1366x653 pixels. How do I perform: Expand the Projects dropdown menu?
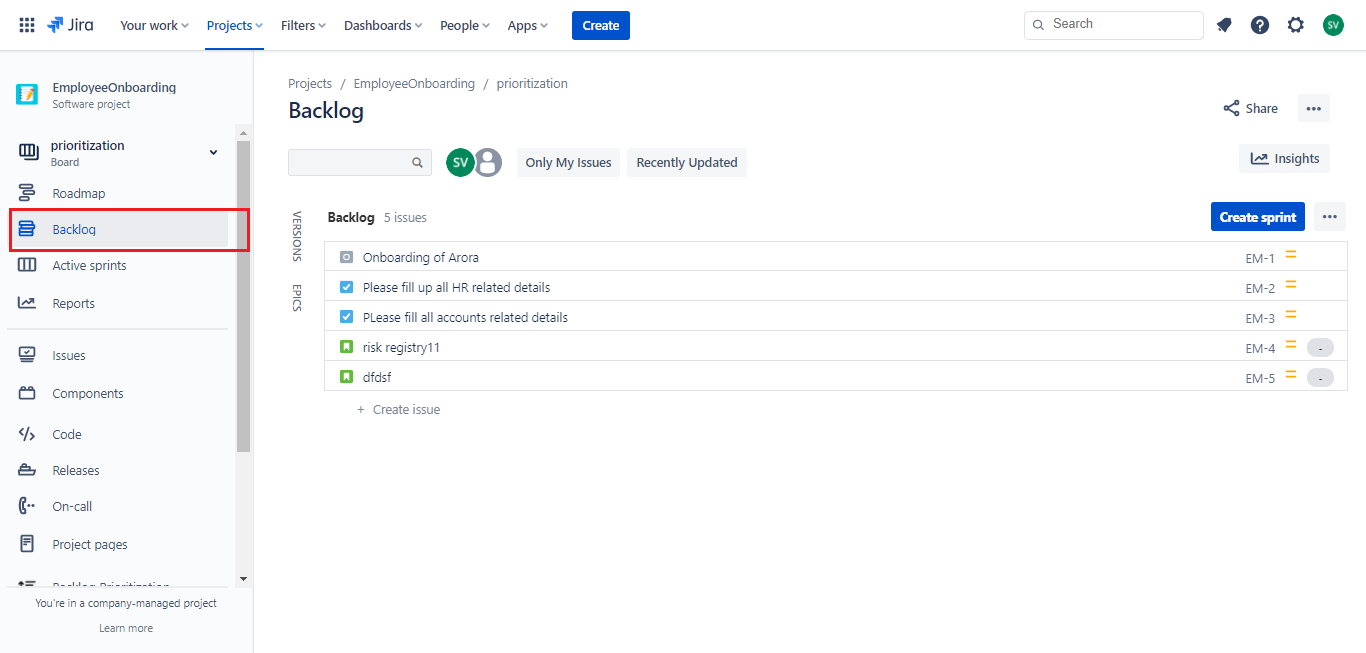pyautogui.click(x=235, y=25)
